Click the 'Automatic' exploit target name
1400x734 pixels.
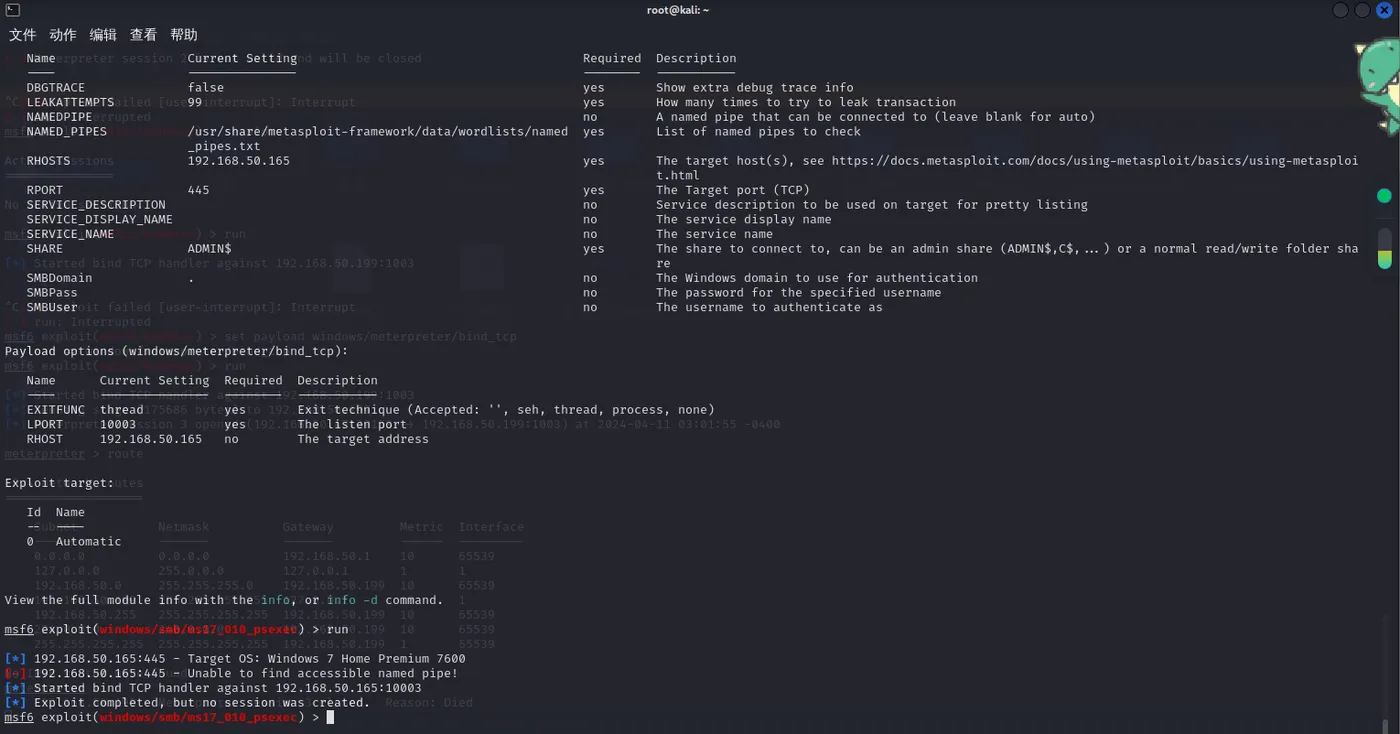(89, 542)
